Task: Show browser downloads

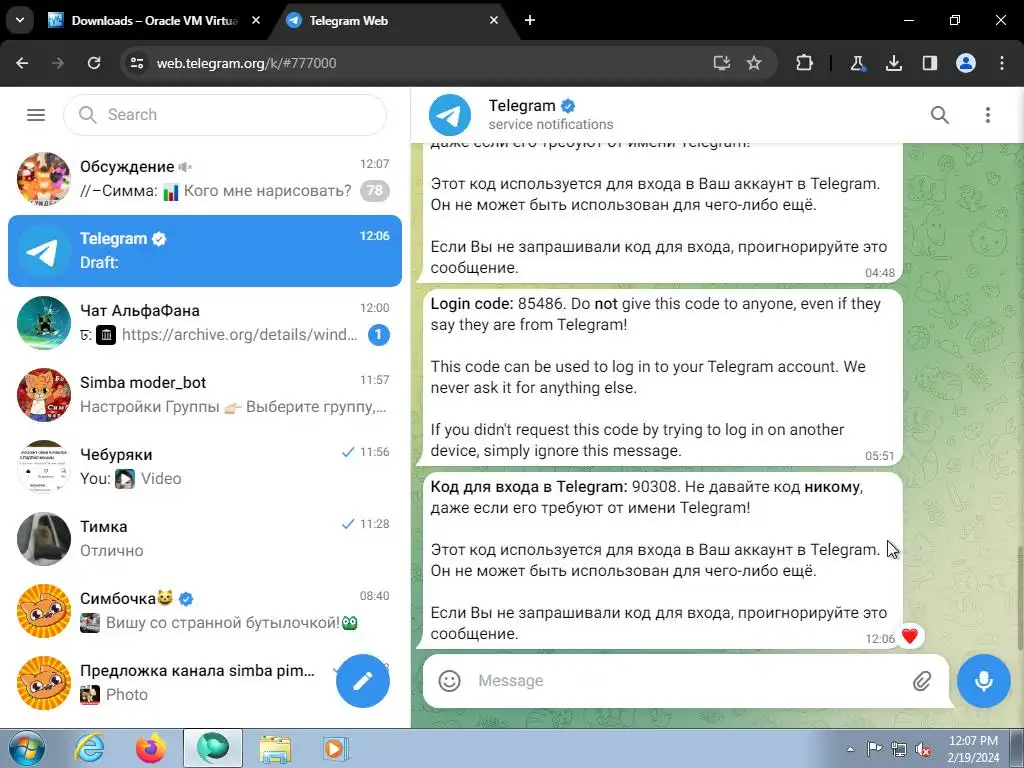Action: pos(893,63)
